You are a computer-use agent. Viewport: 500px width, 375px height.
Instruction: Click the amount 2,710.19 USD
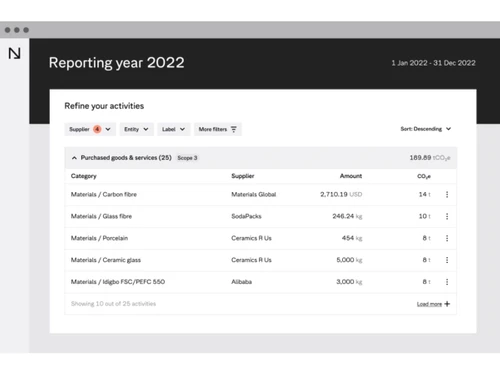coord(341,194)
